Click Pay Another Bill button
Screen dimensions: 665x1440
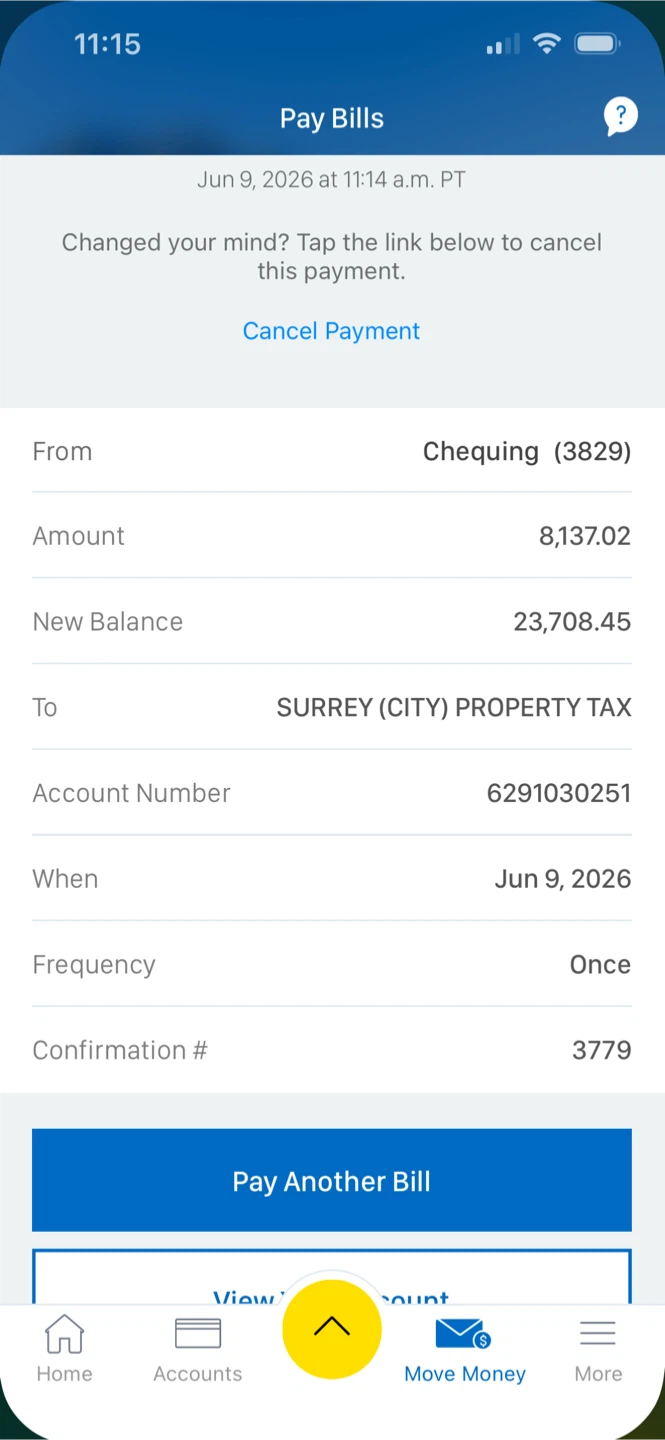[x=332, y=1180]
